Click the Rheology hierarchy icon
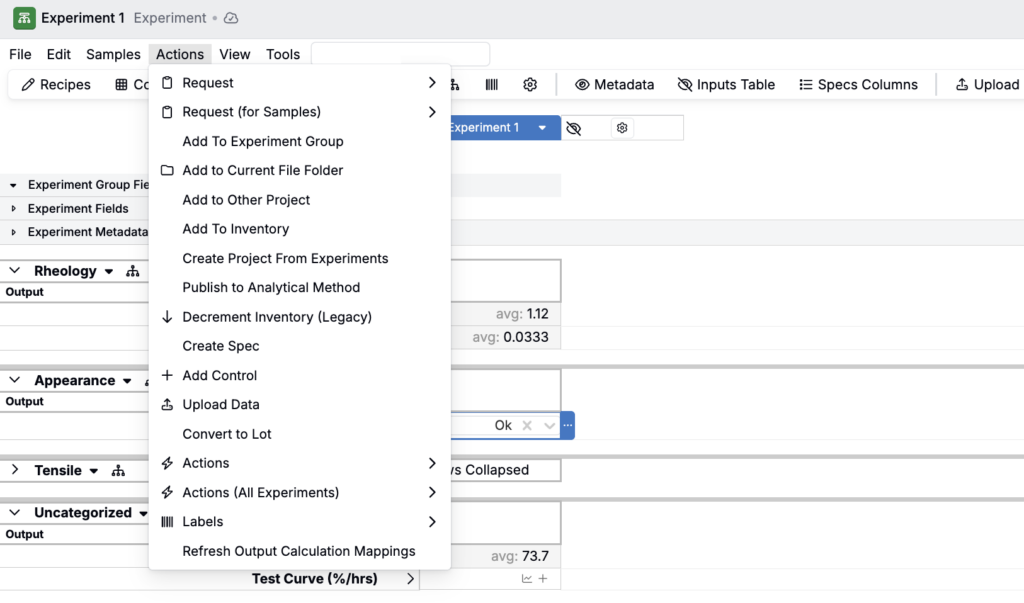Screen dimensions: 1024x603 (x=133, y=271)
